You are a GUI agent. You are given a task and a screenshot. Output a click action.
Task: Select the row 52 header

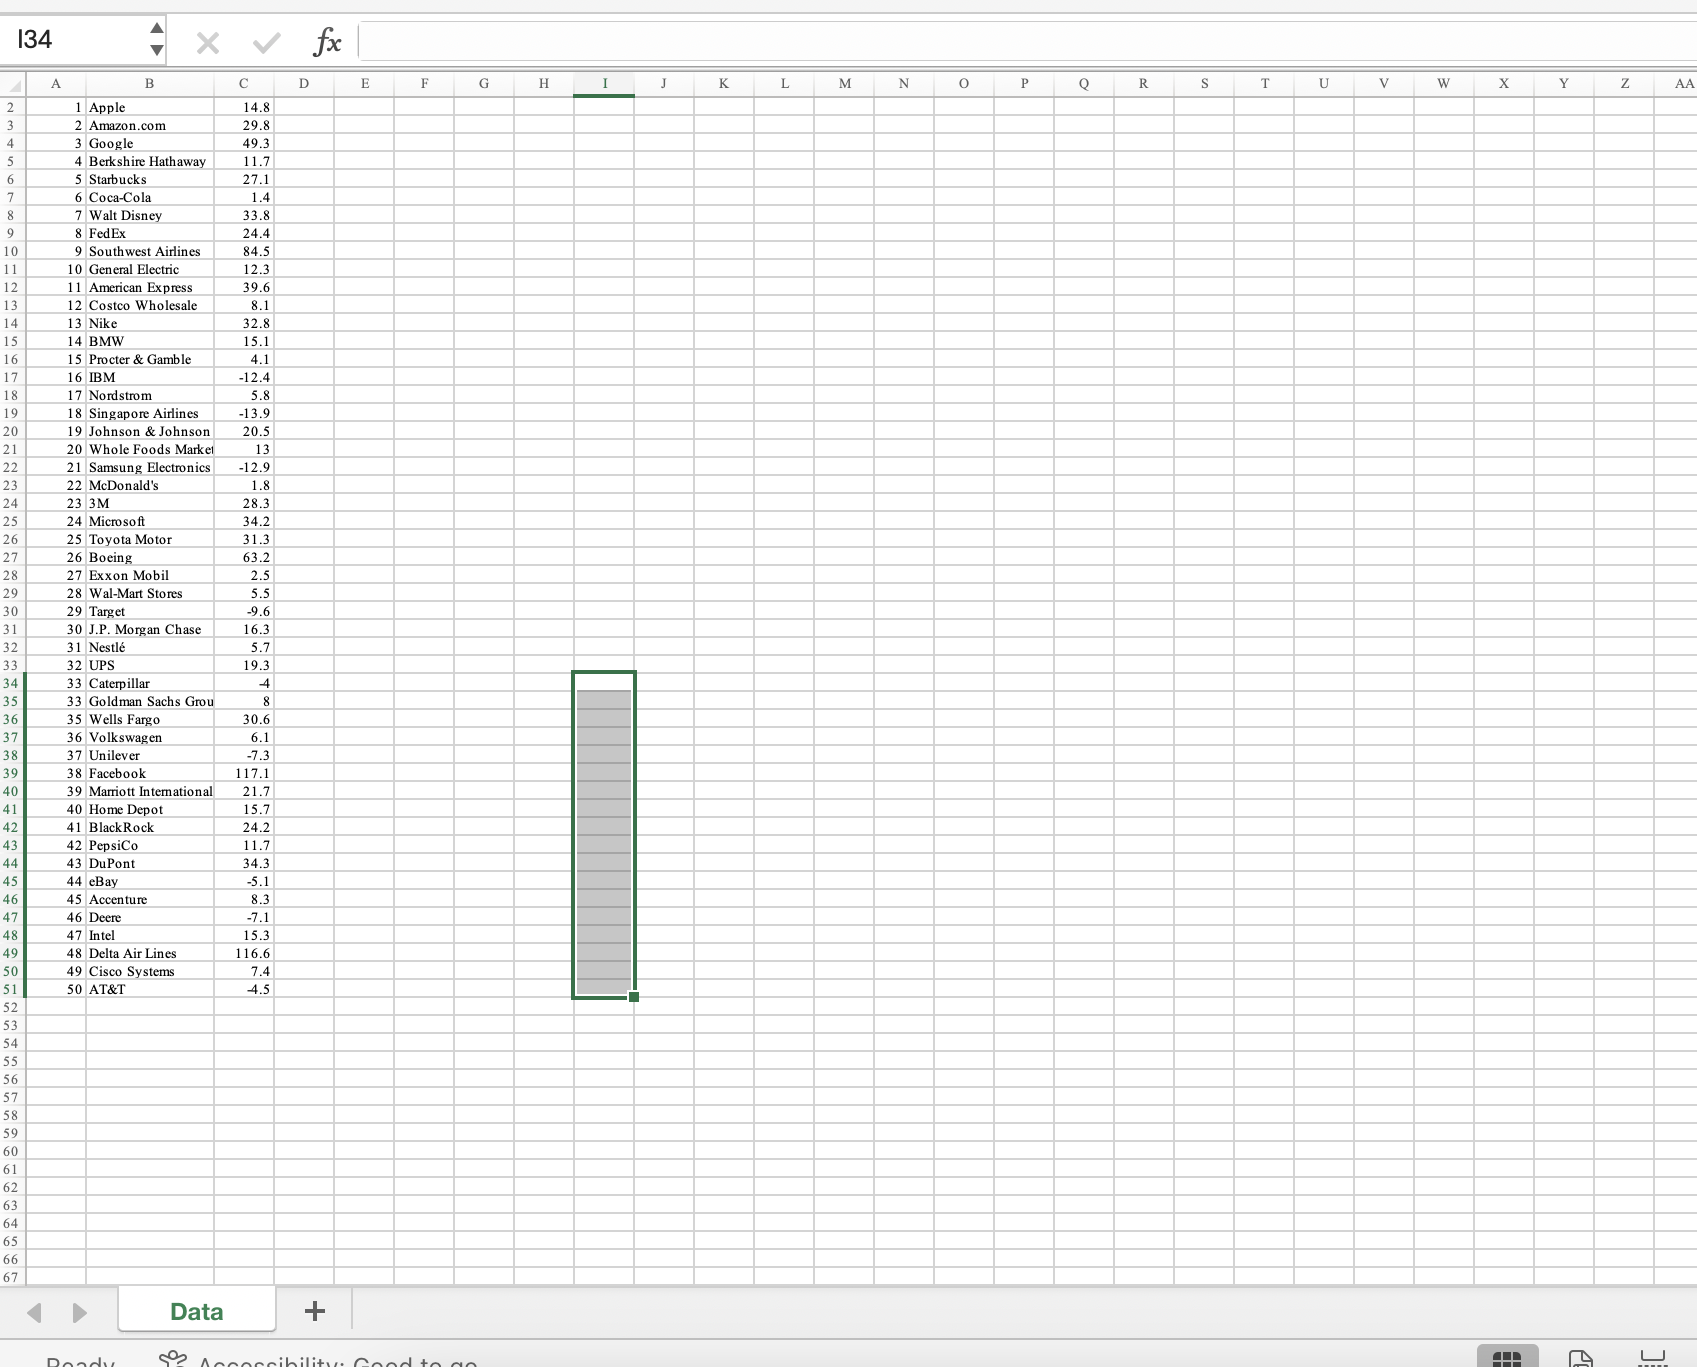pyautogui.click(x=12, y=1007)
